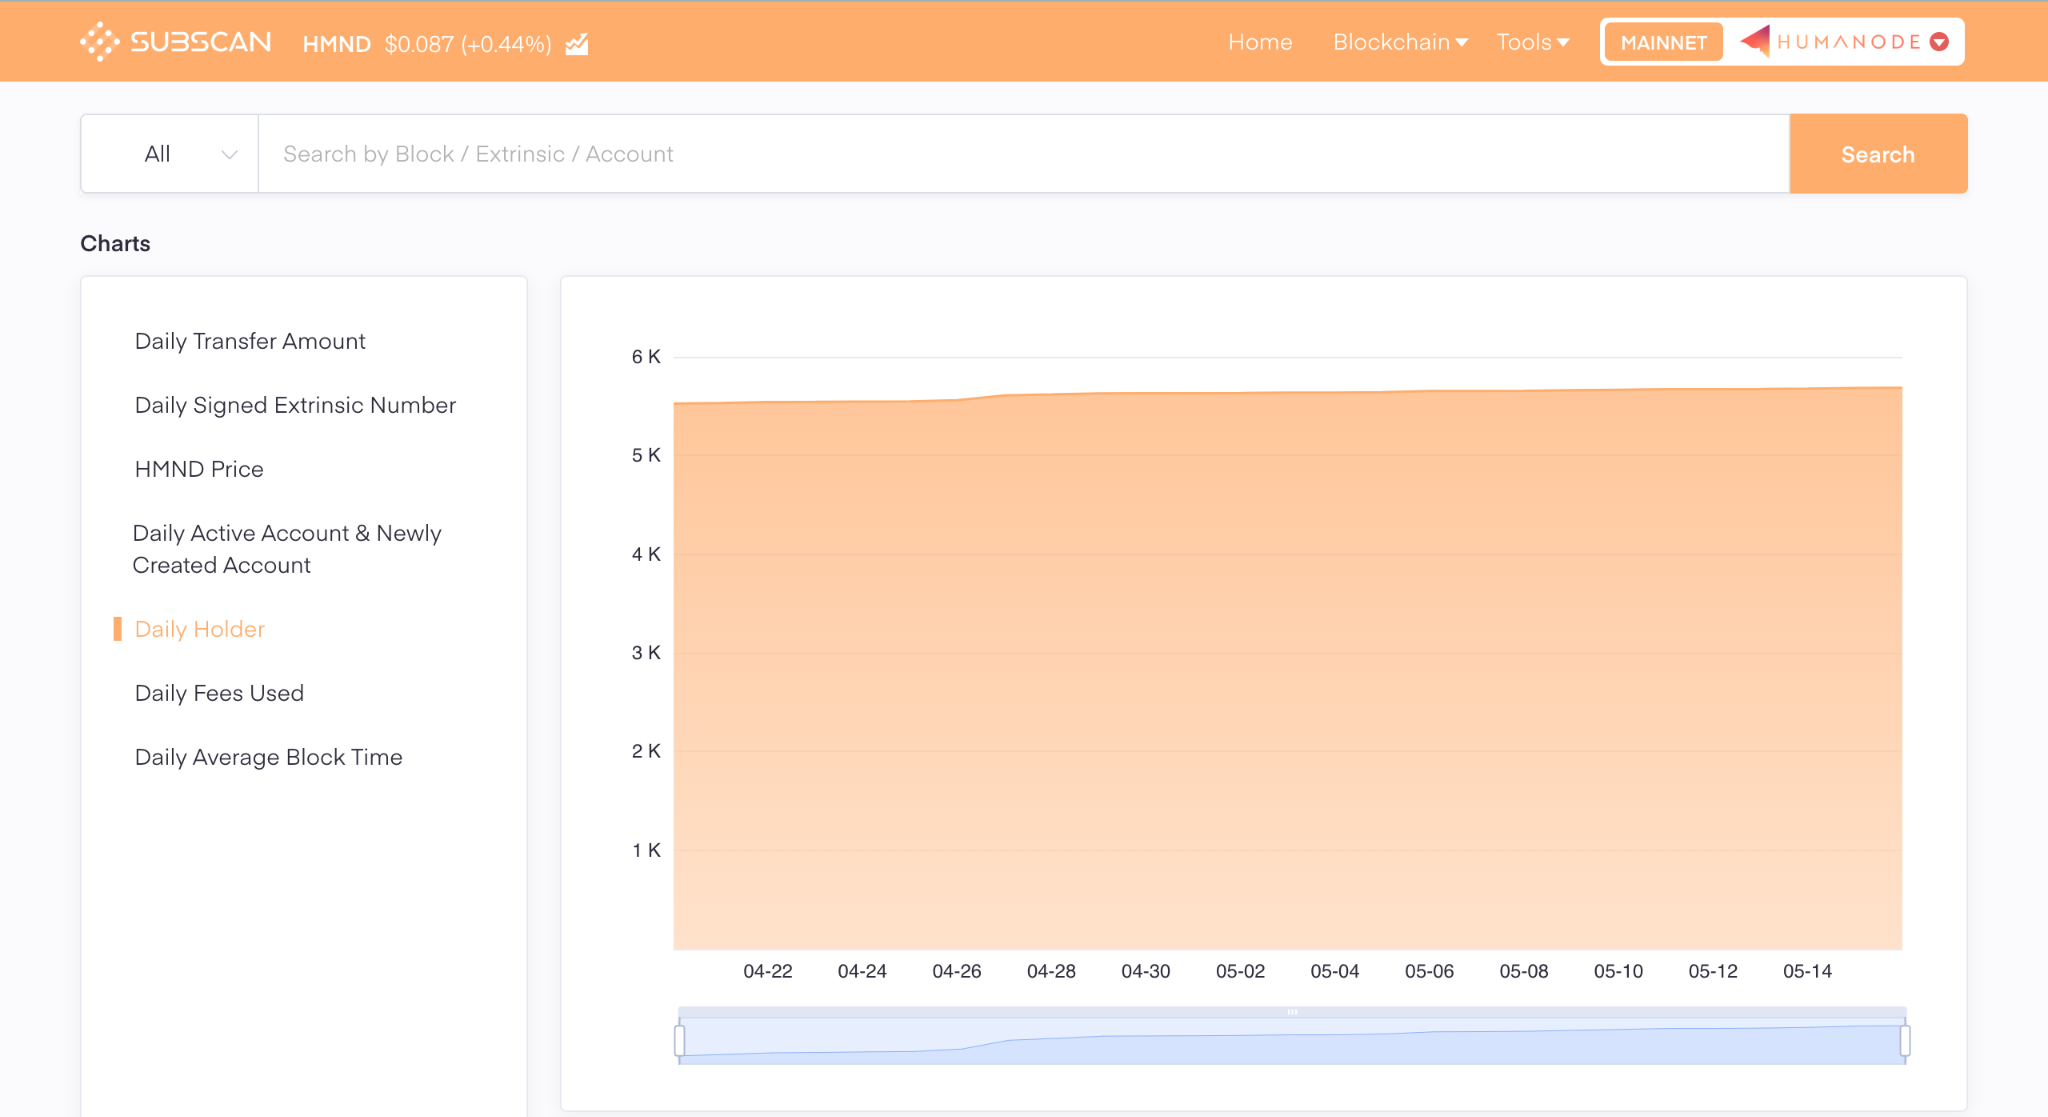Expand the Tools menu
Screen dimensions: 2048x1117
pyautogui.click(x=1533, y=42)
